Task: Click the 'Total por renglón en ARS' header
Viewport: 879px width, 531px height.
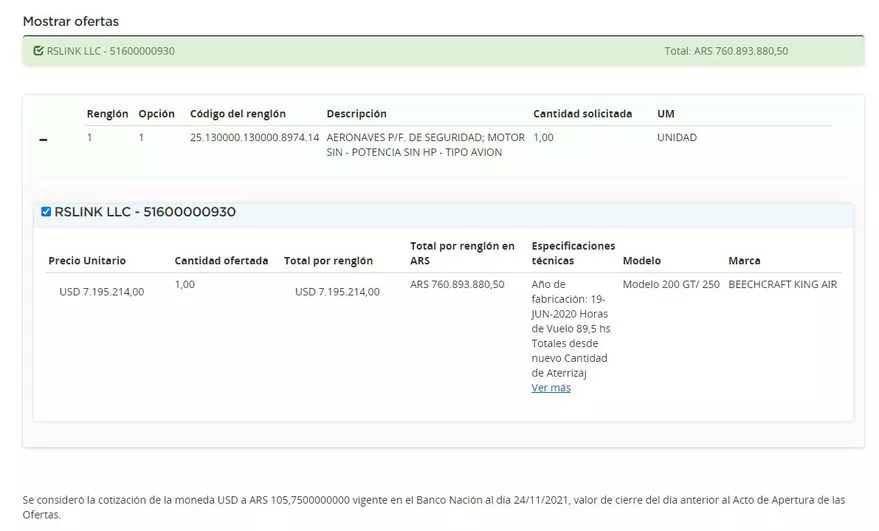Action: (x=462, y=253)
